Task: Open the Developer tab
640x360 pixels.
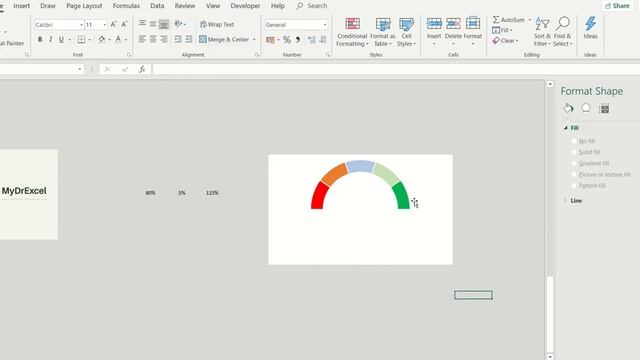Action: click(x=245, y=6)
